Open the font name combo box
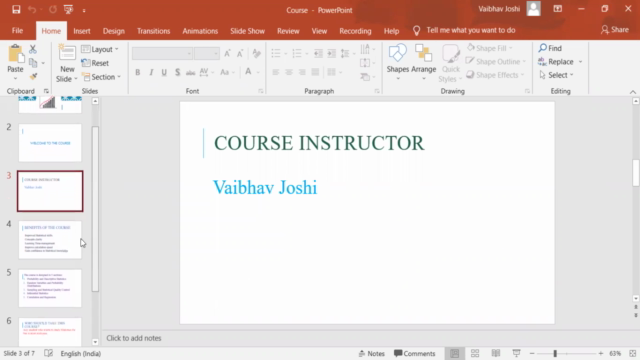Image resolution: width=640 pixels, height=360 pixels. (162, 53)
